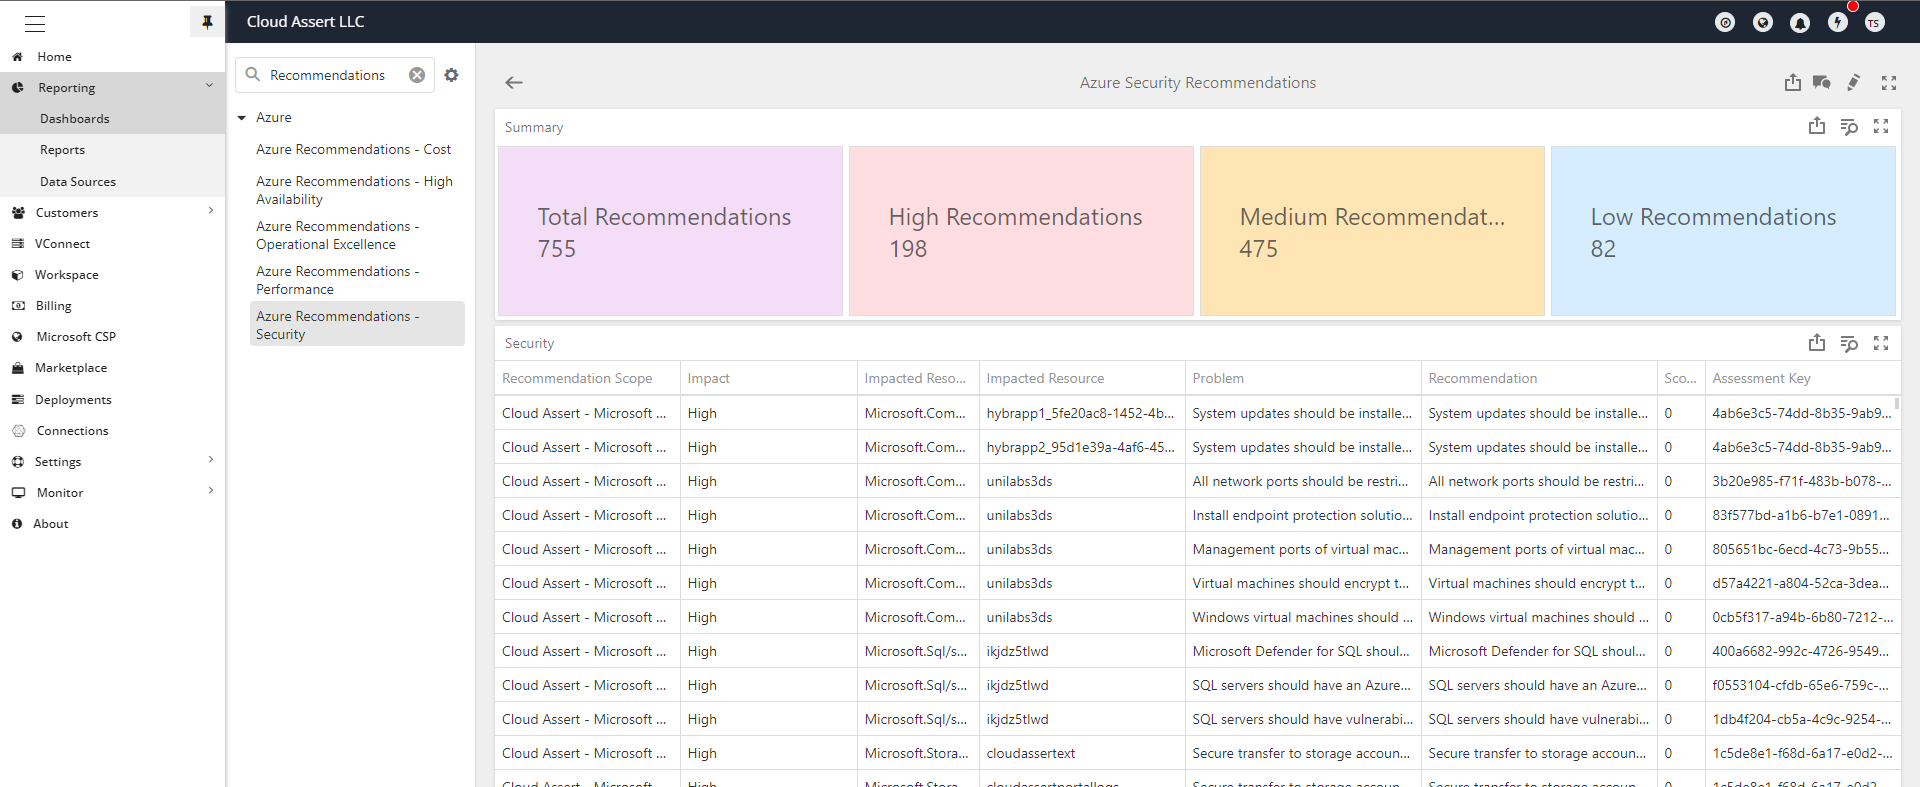Viewport: 1920px width, 787px height.
Task: Click the back arrow beside the dashboard title
Action: point(514,83)
